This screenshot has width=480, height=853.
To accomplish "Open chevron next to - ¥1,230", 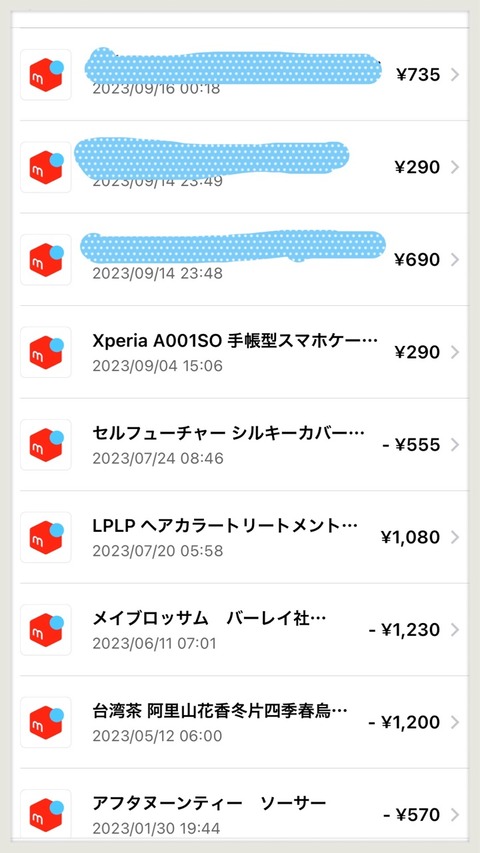I will [455, 629].
